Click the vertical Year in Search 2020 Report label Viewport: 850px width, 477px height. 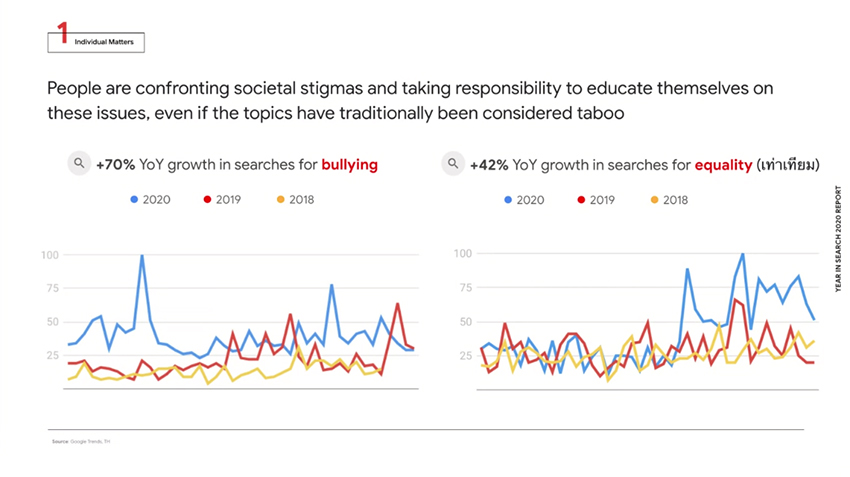[x=836, y=234]
